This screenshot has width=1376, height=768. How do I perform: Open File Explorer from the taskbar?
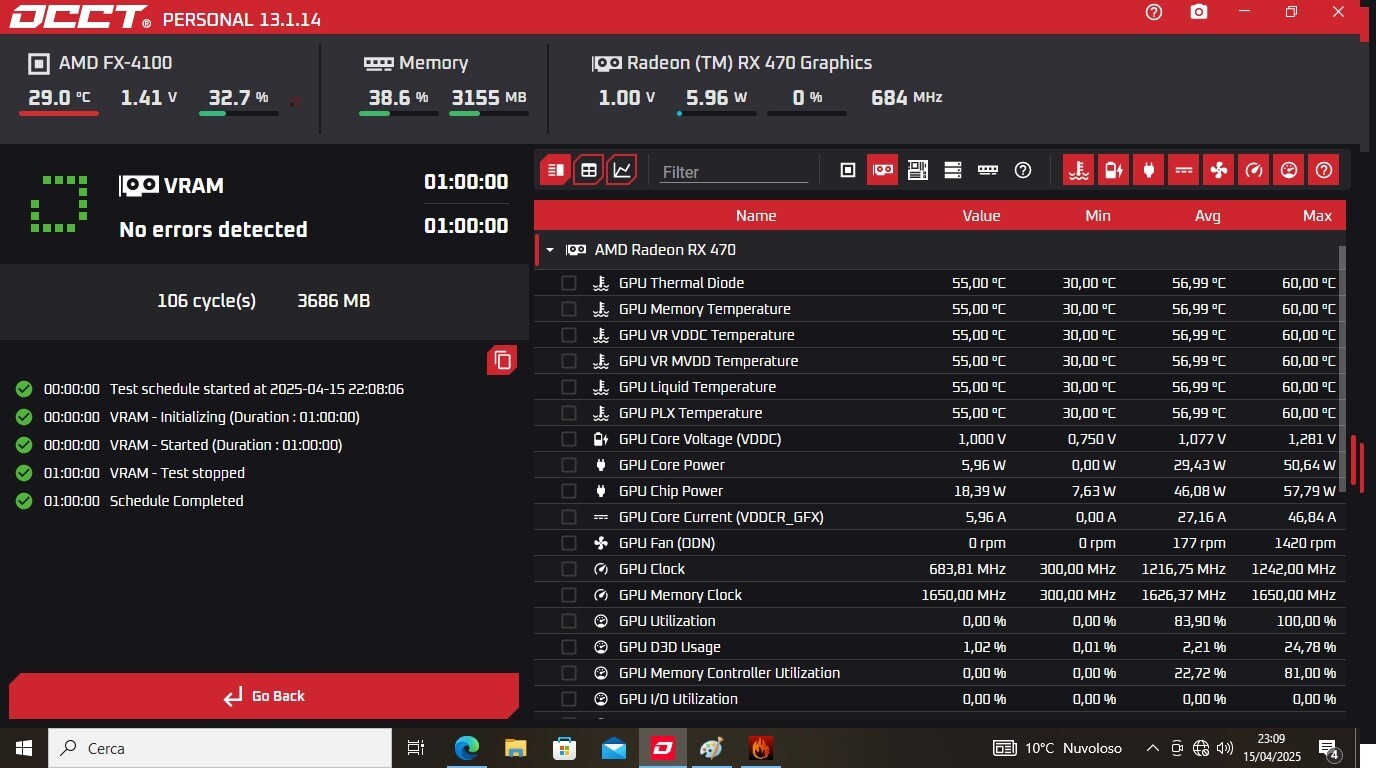click(x=515, y=747)
